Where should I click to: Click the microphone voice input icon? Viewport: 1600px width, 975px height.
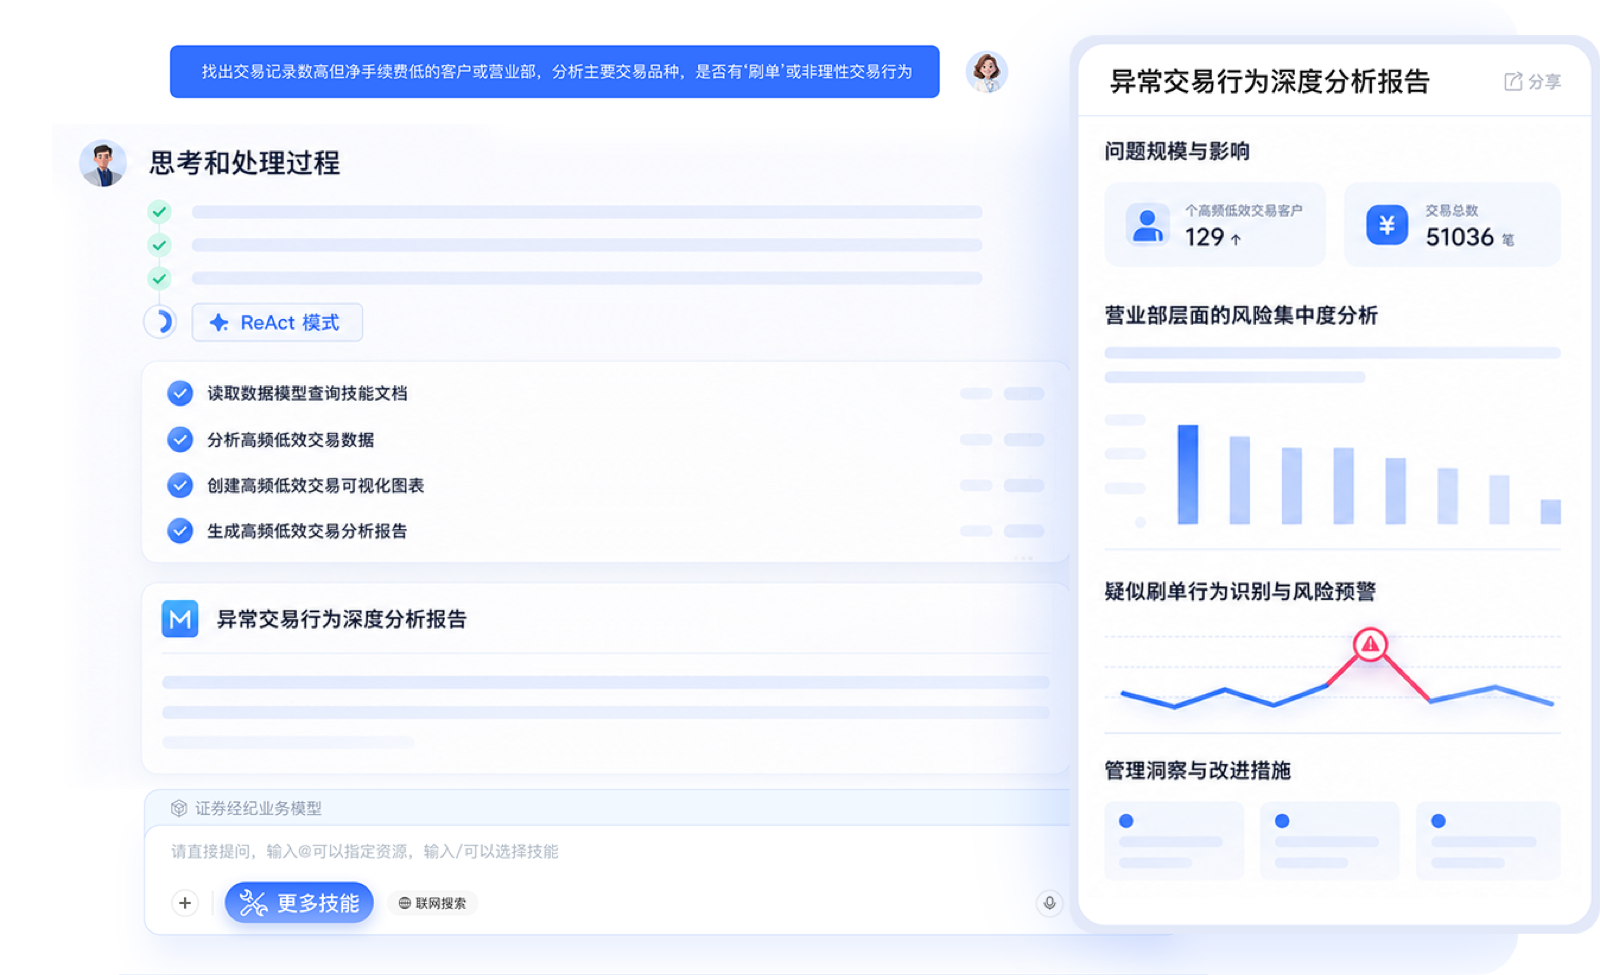(x=1049, y=903)
